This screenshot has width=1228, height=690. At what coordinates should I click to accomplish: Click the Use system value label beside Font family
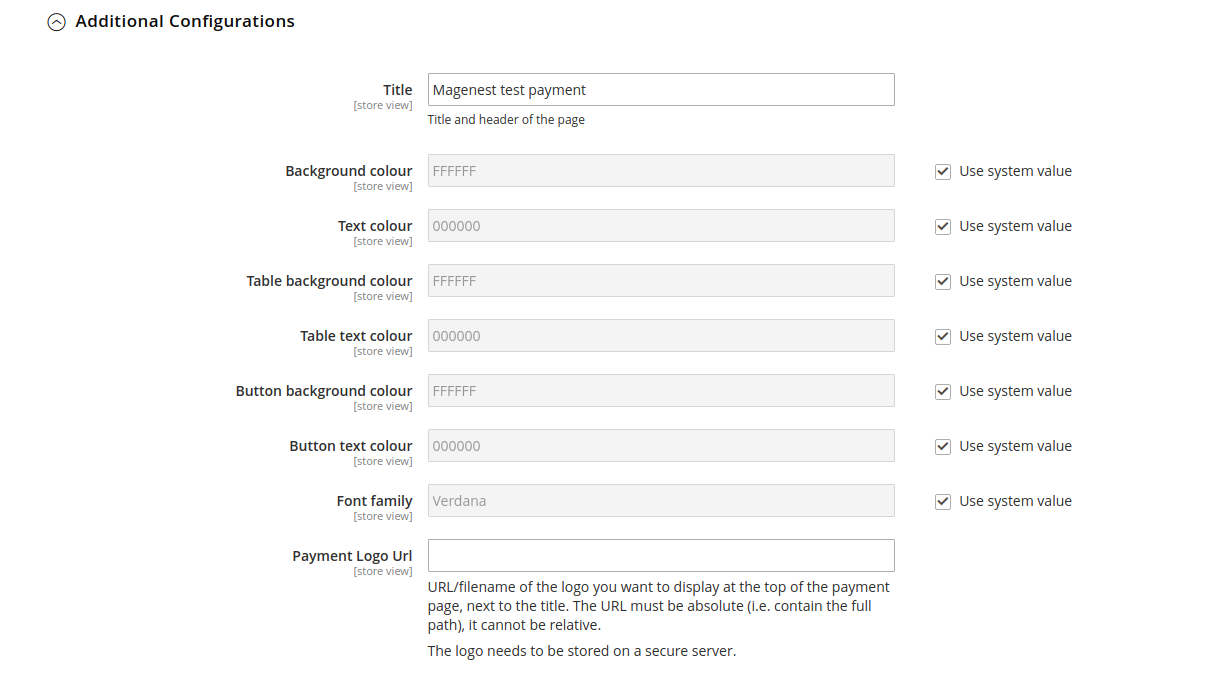[1015, 502]
